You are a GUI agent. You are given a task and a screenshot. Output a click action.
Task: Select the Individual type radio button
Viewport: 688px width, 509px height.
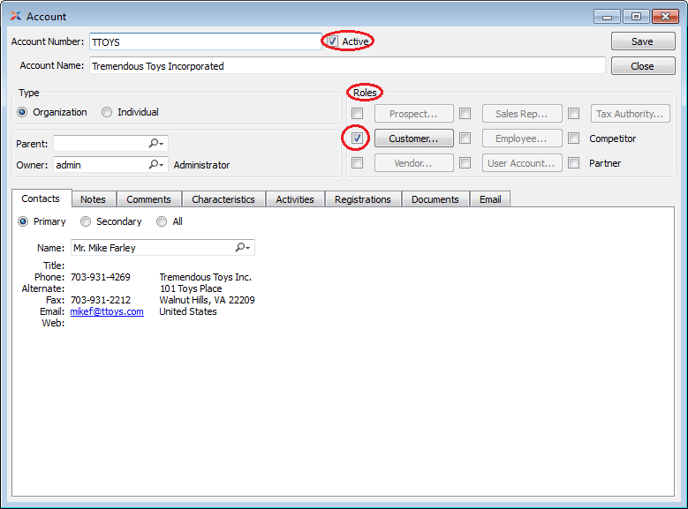[x=107, y=112]
